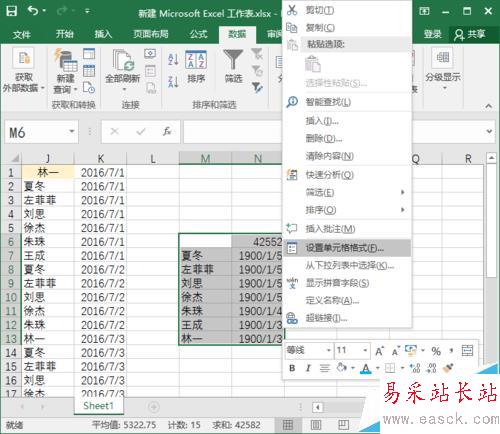Click cell J1 containing 林一
Screen dimensions: 500x434
coord(48,172)
